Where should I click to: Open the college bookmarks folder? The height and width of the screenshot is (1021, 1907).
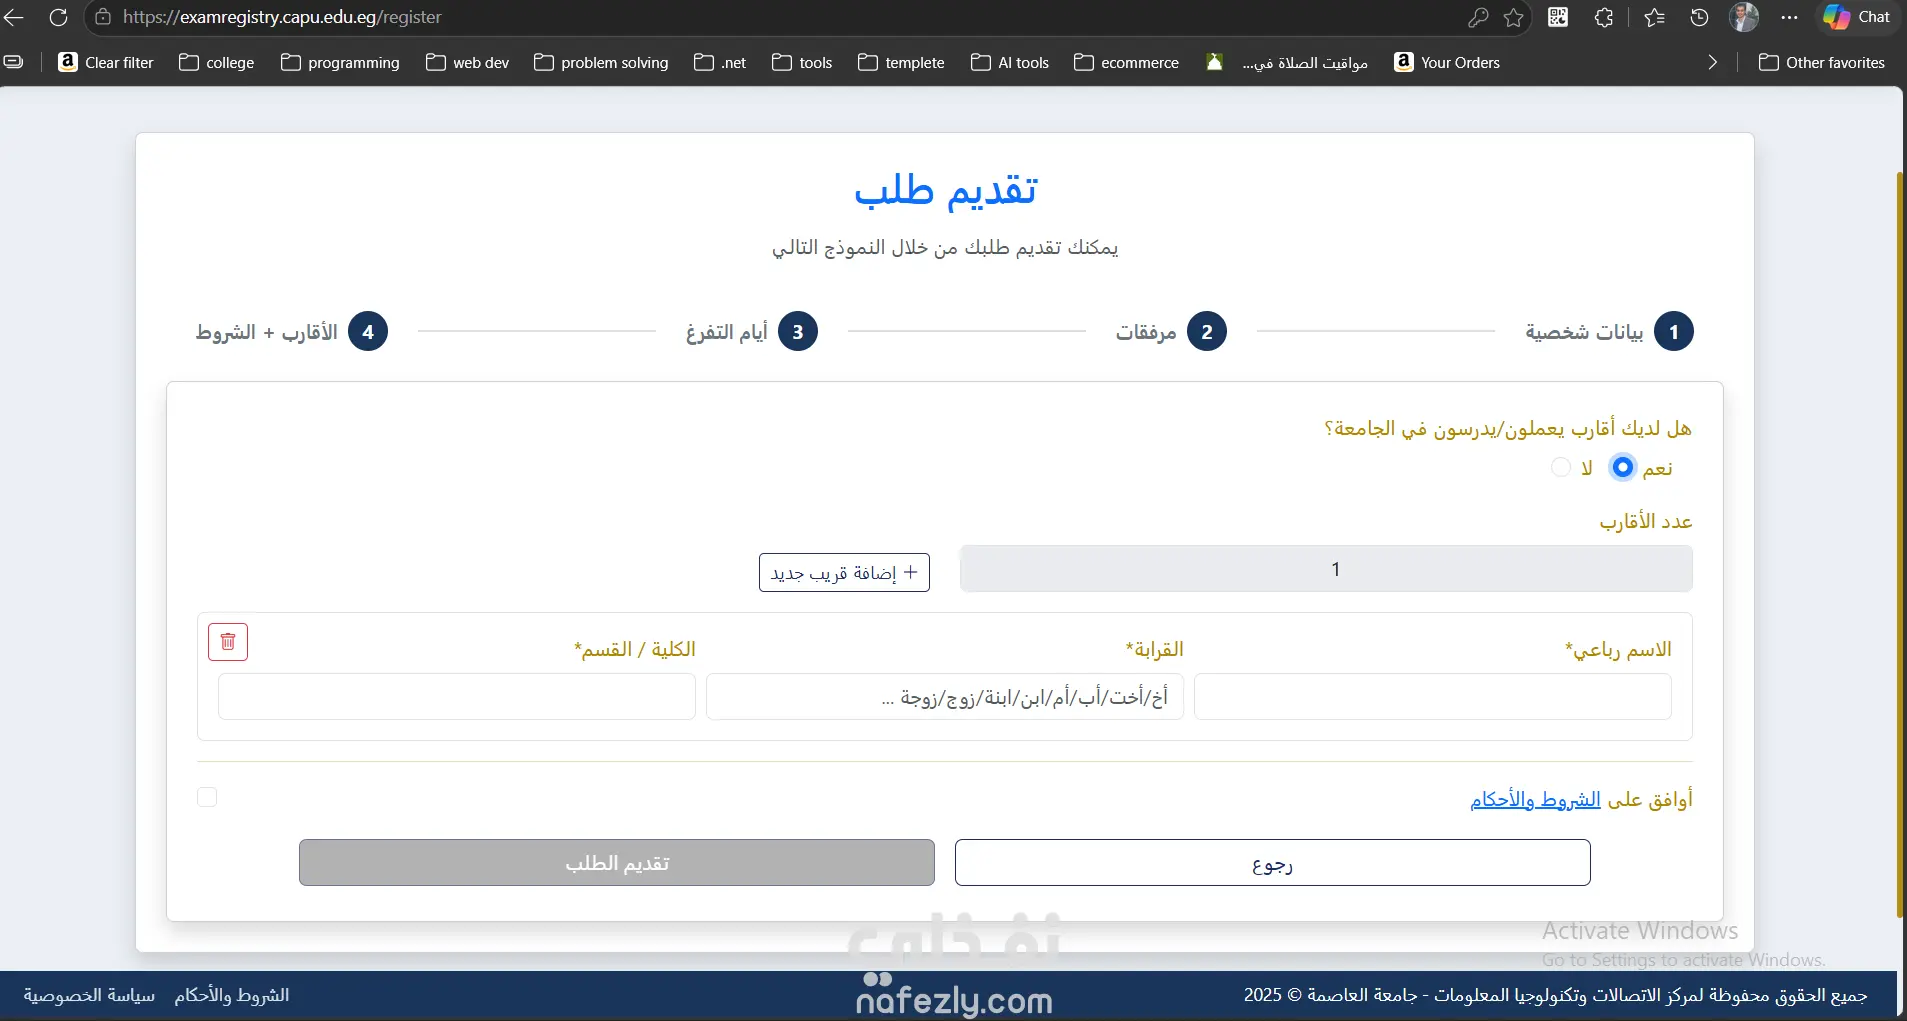click(x=217, y=62)
